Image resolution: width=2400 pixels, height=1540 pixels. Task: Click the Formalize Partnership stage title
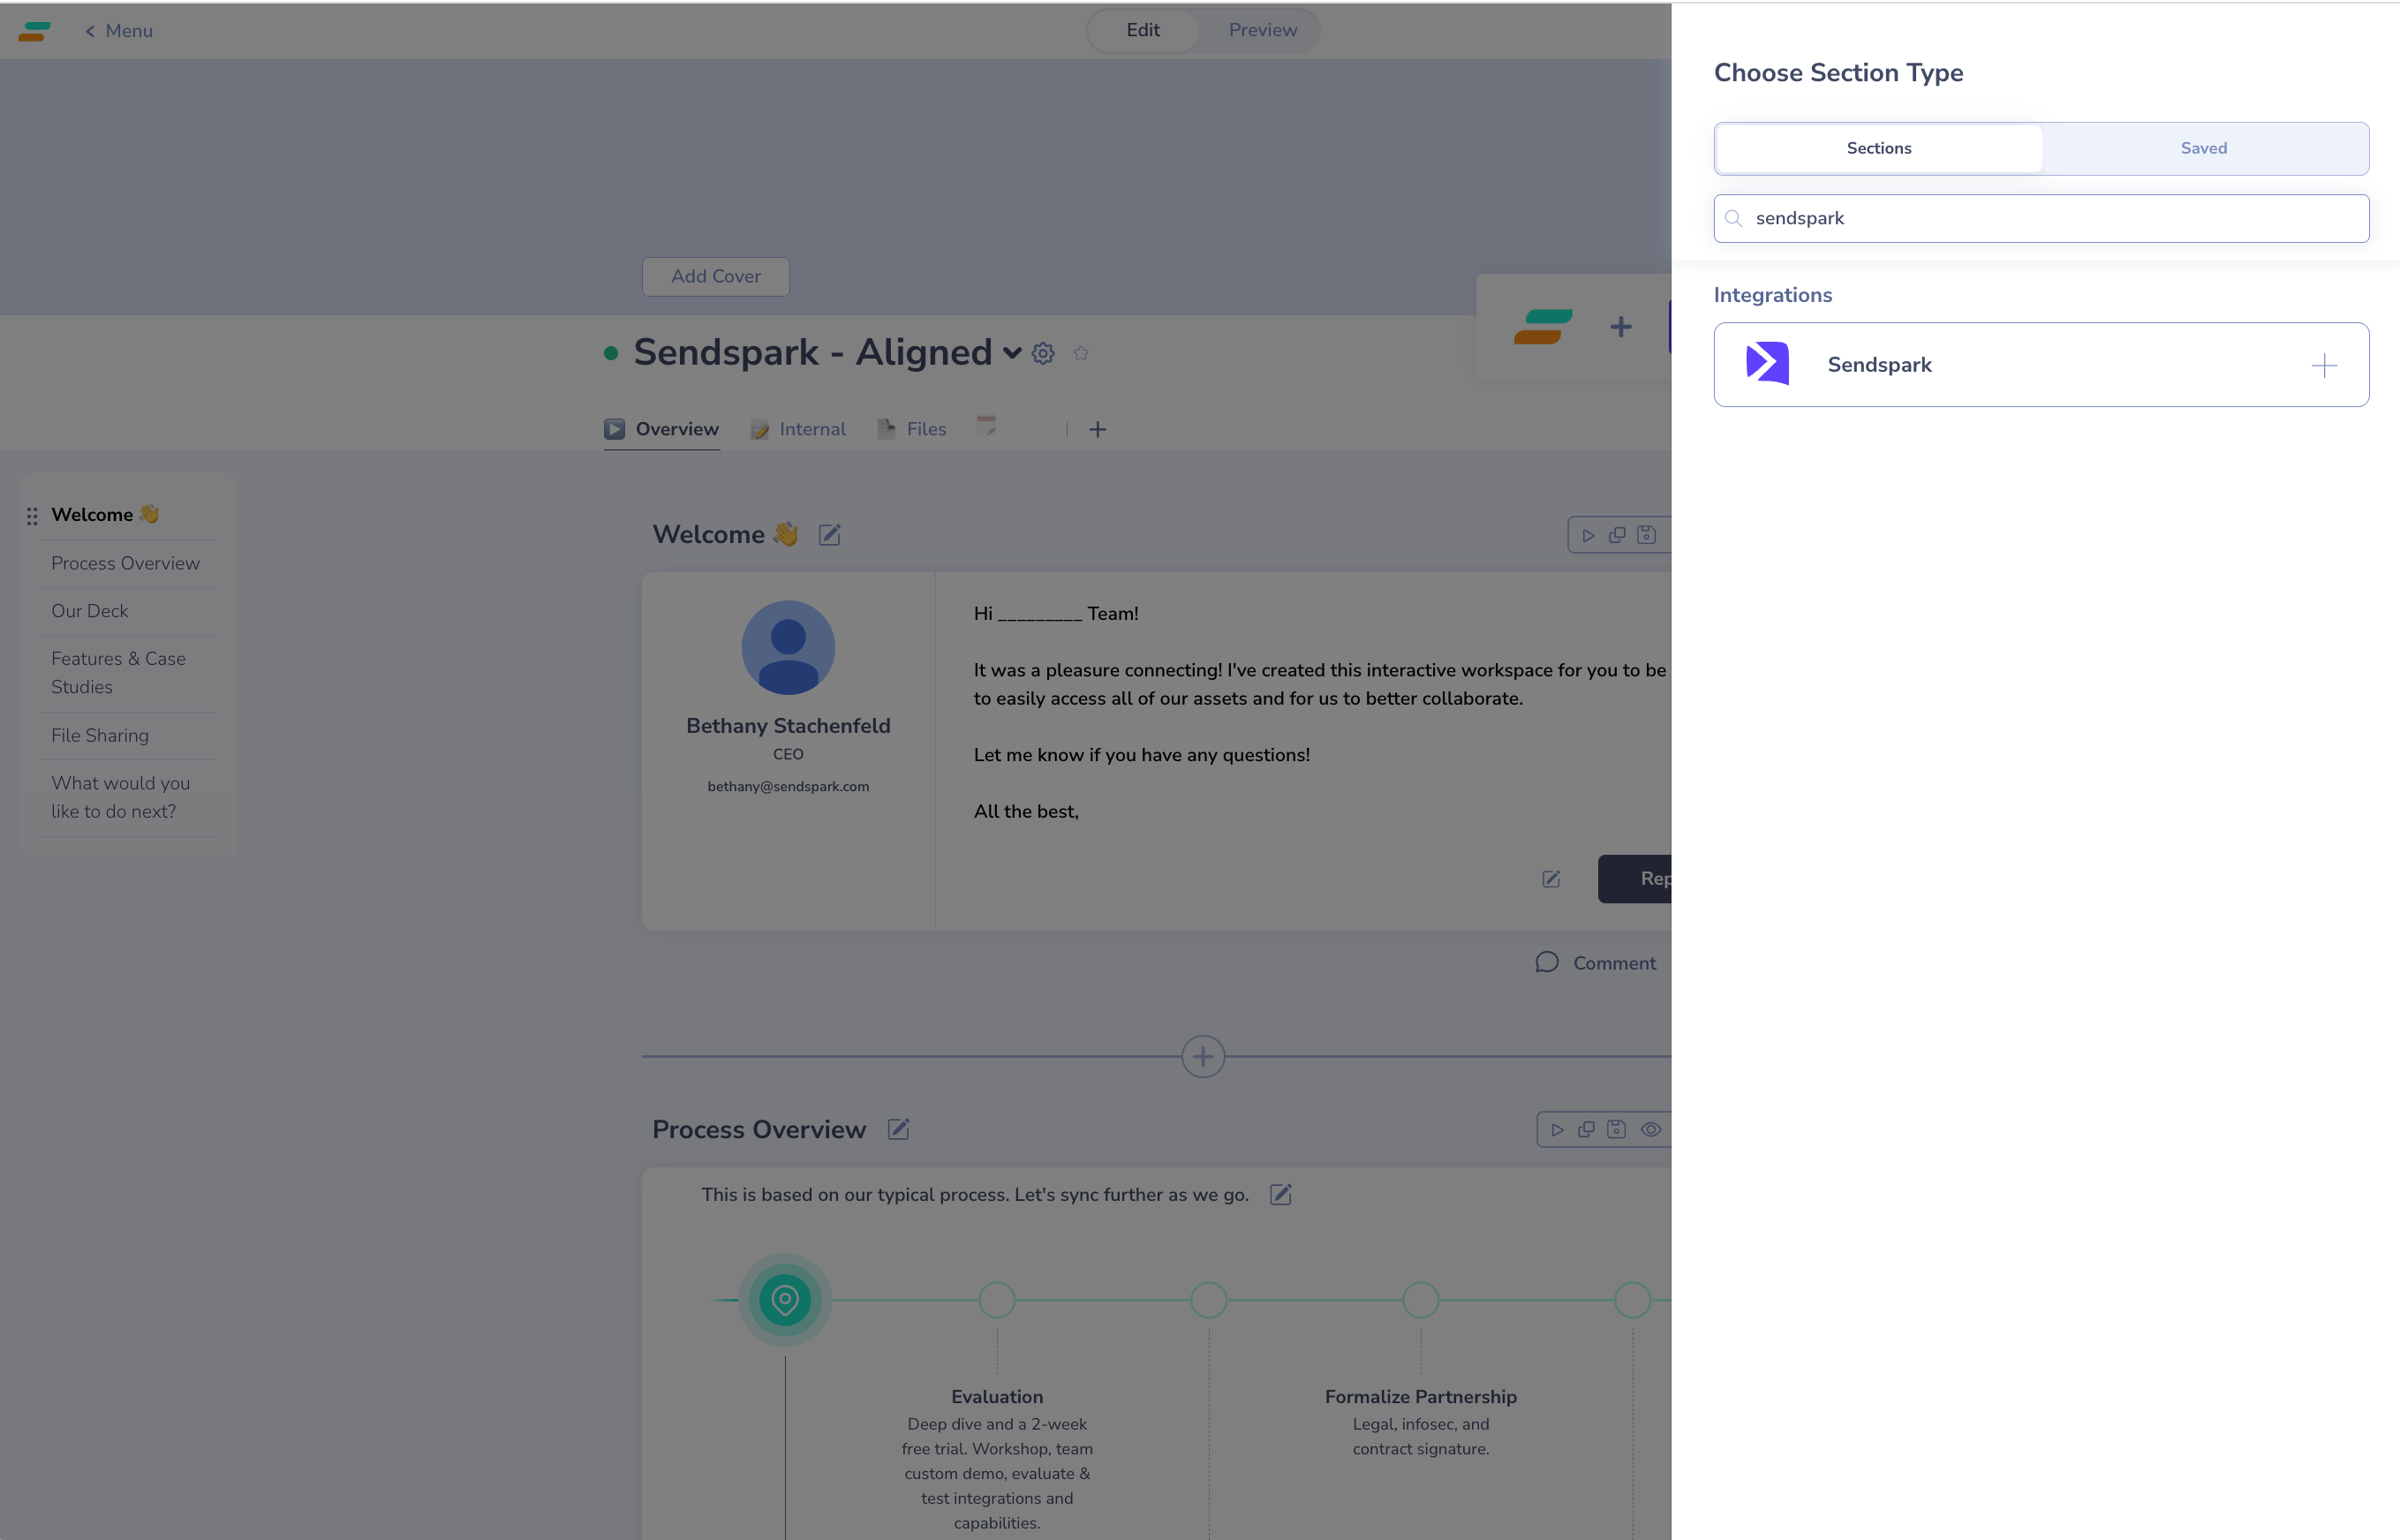1420,1397
